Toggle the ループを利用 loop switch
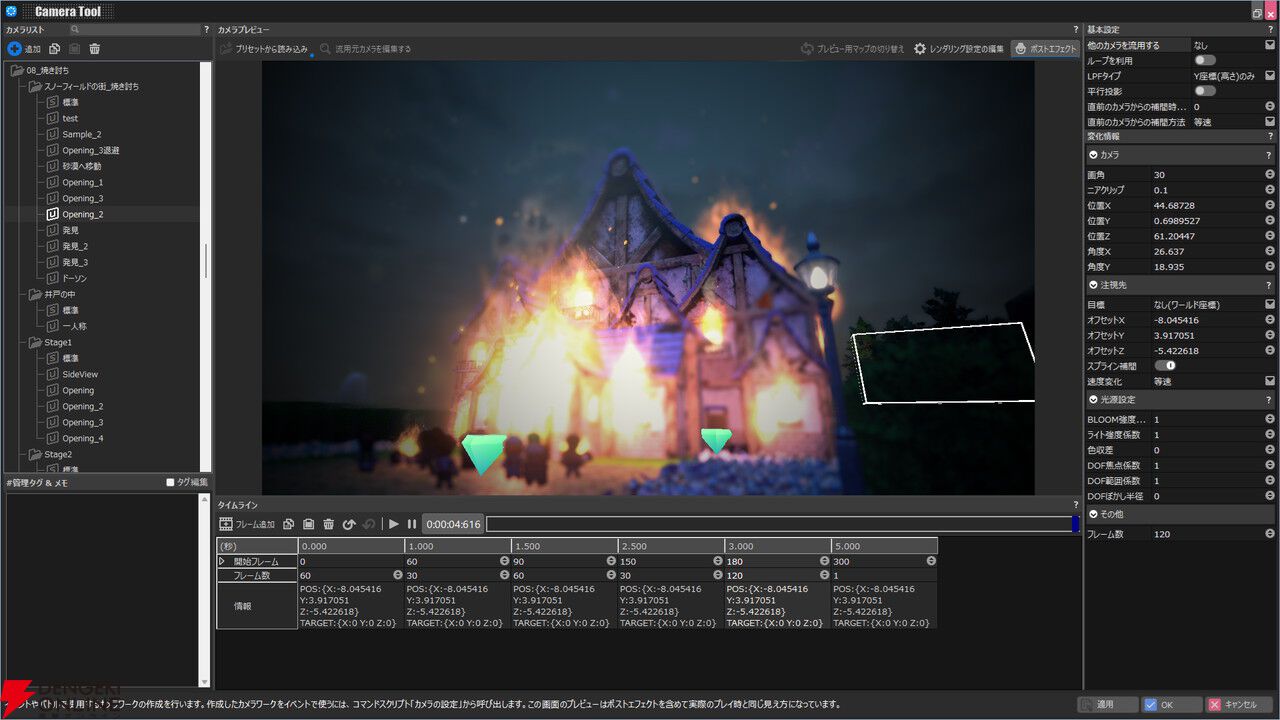This screenshot has width=1280, height=720. click(1204, 60)
